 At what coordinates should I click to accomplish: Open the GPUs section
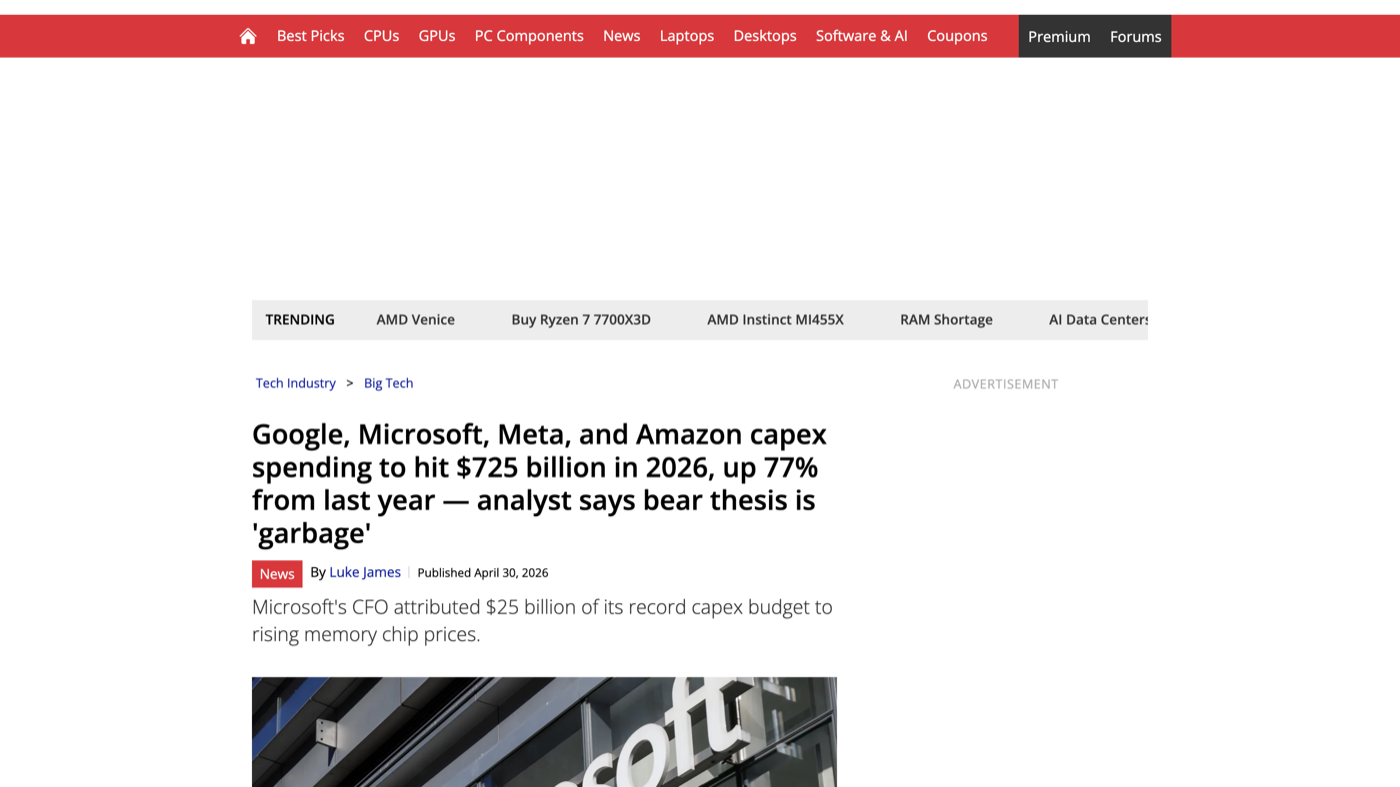coord(437,36)
